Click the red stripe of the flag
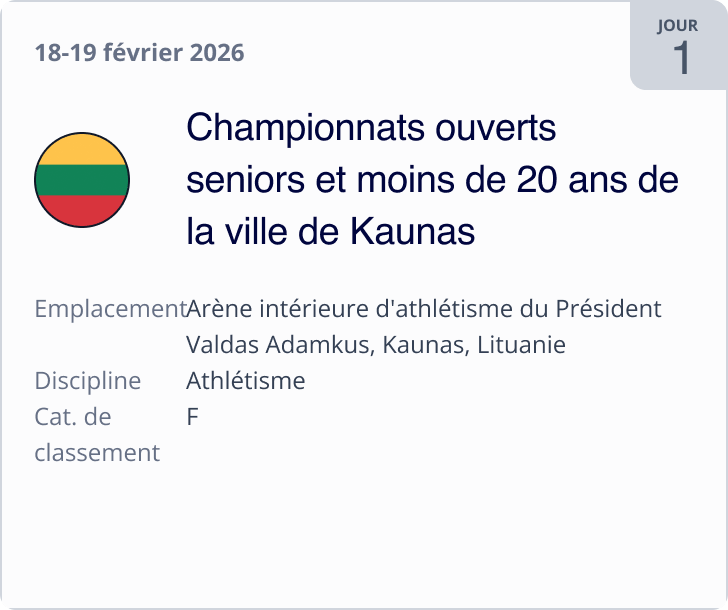Image resolution: width=728 pixels, height=610 pixels. (x=82, y=210)
